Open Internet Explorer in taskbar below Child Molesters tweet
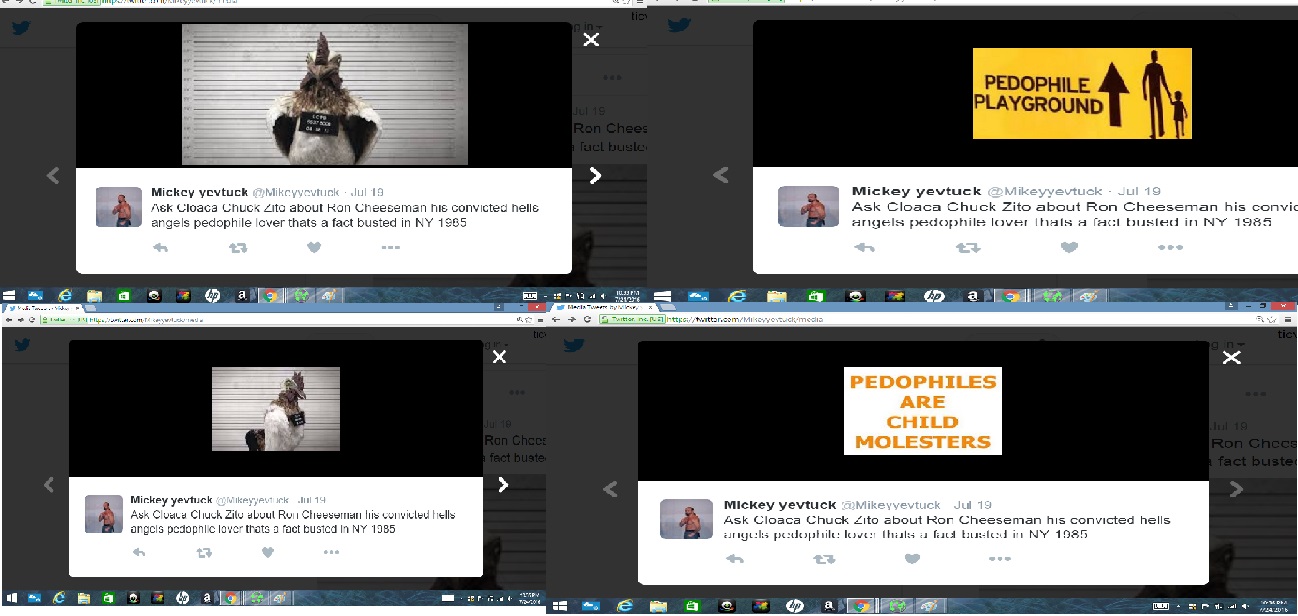This screenshot has height=616, width=1298. pos(625,606)
